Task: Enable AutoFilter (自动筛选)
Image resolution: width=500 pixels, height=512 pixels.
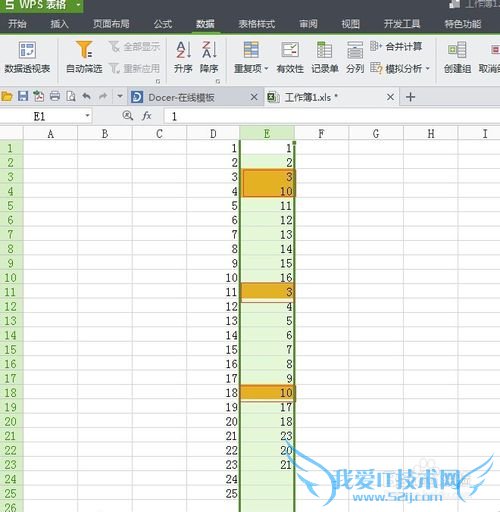Action: tap(84, 57)
